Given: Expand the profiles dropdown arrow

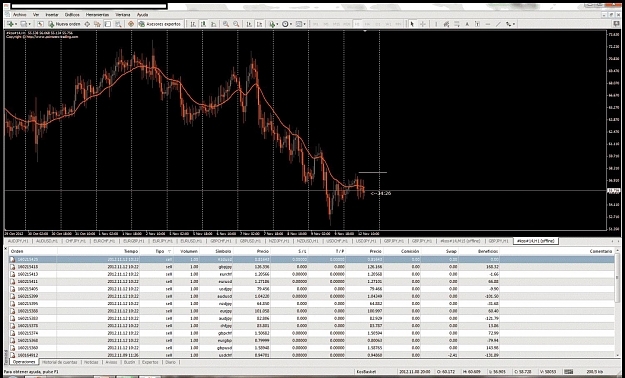Looking at the screenshot, I should [x=29, y=24].
